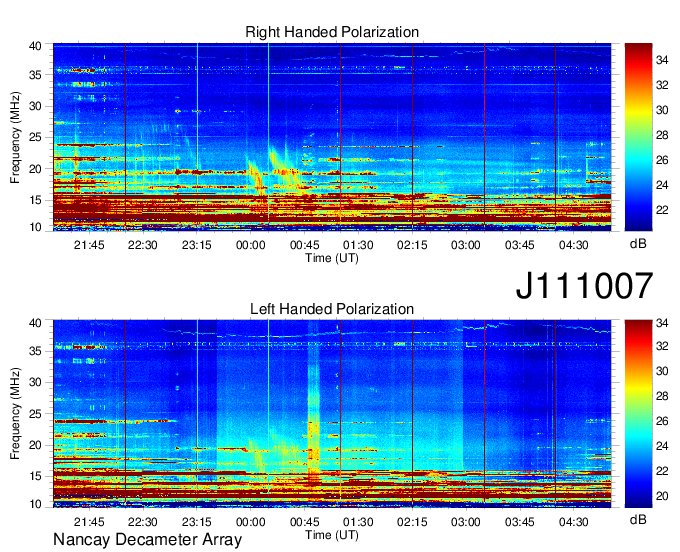680x552 pixels.
Task: Click "15" frequency tick on Left Handed plot
Action: (x=35, y=476)
